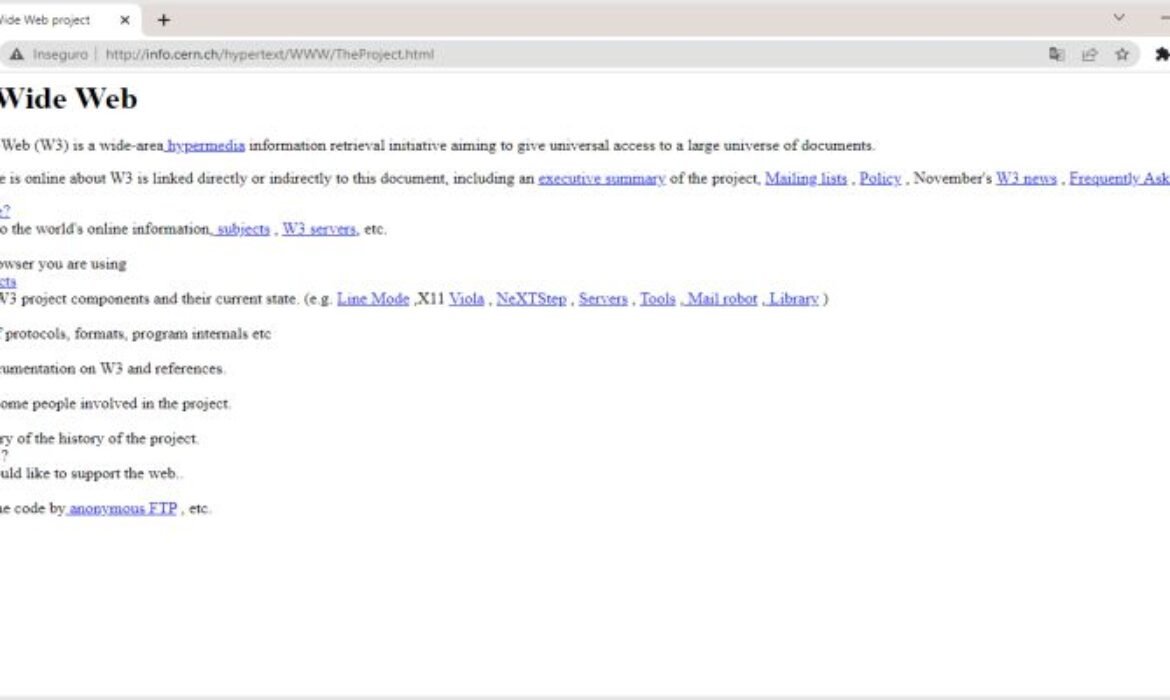Viewport: 1170px width, 700px height.
Task: Click text 'umentation on W3 and references'
Action: pyautogui.click(x=112, y=369)
